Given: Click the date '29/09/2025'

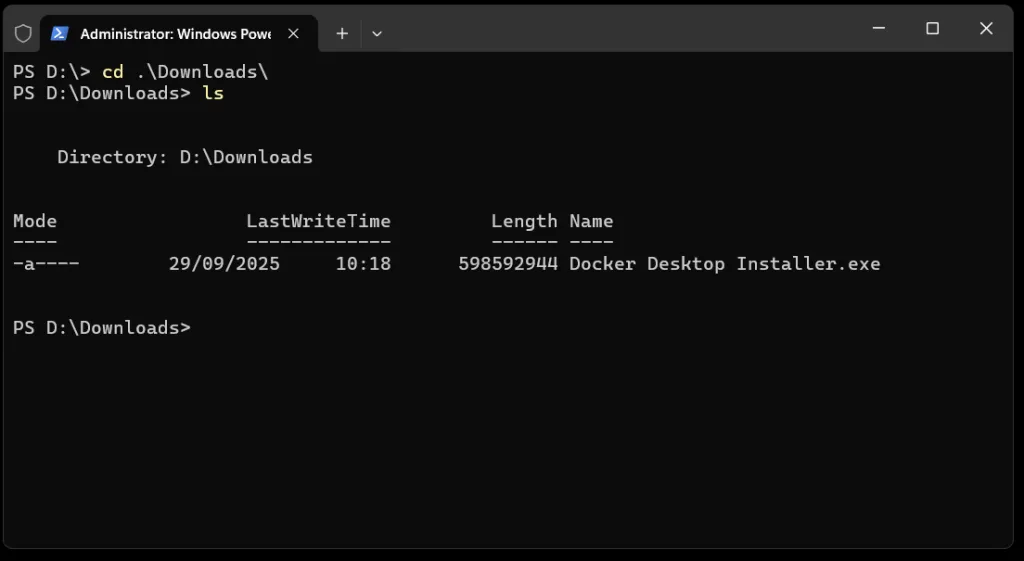Looking at the screenshot, I should tap(224, 264).
